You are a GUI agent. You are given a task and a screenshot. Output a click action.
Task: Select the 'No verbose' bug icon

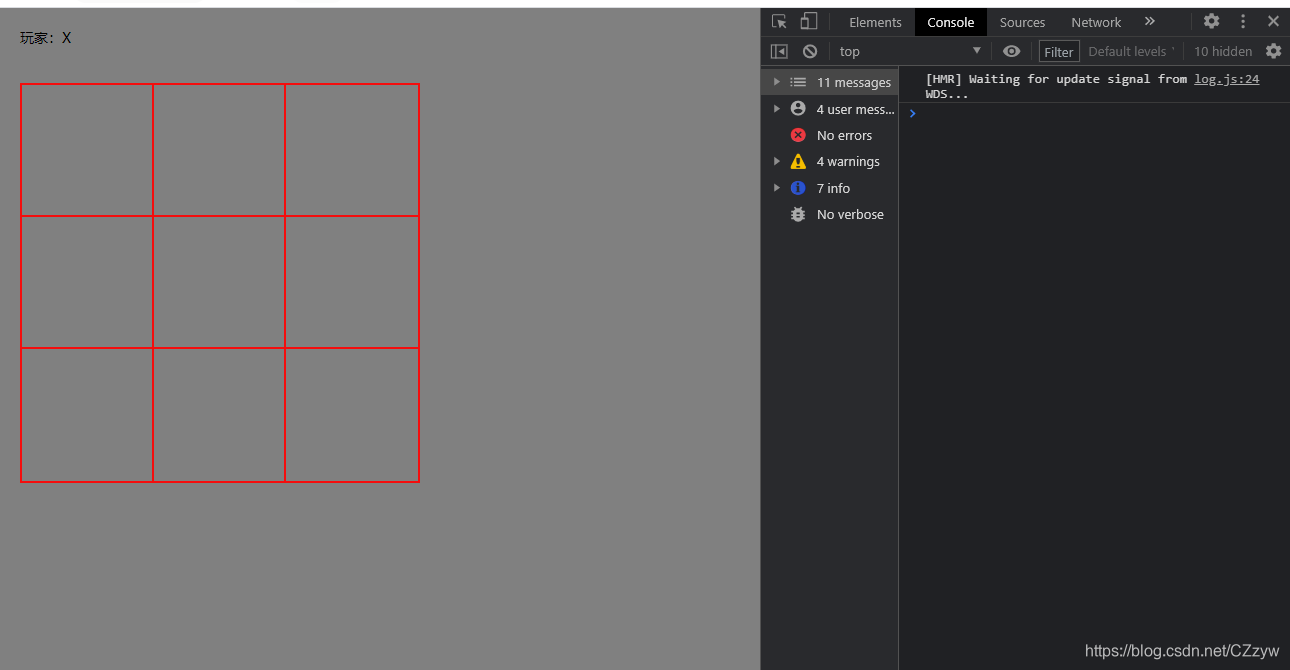(x=798, y=214)
